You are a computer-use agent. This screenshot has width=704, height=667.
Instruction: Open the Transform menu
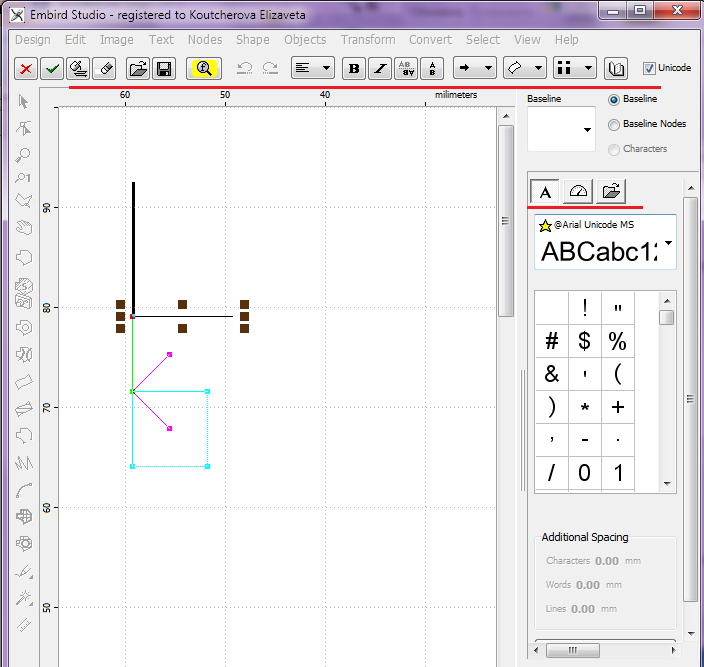point(367,40)
